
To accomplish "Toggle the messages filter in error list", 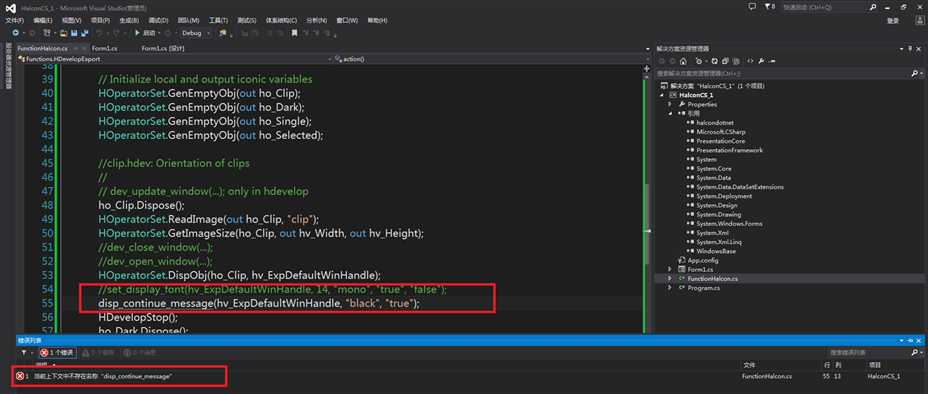I will point(139,353).
